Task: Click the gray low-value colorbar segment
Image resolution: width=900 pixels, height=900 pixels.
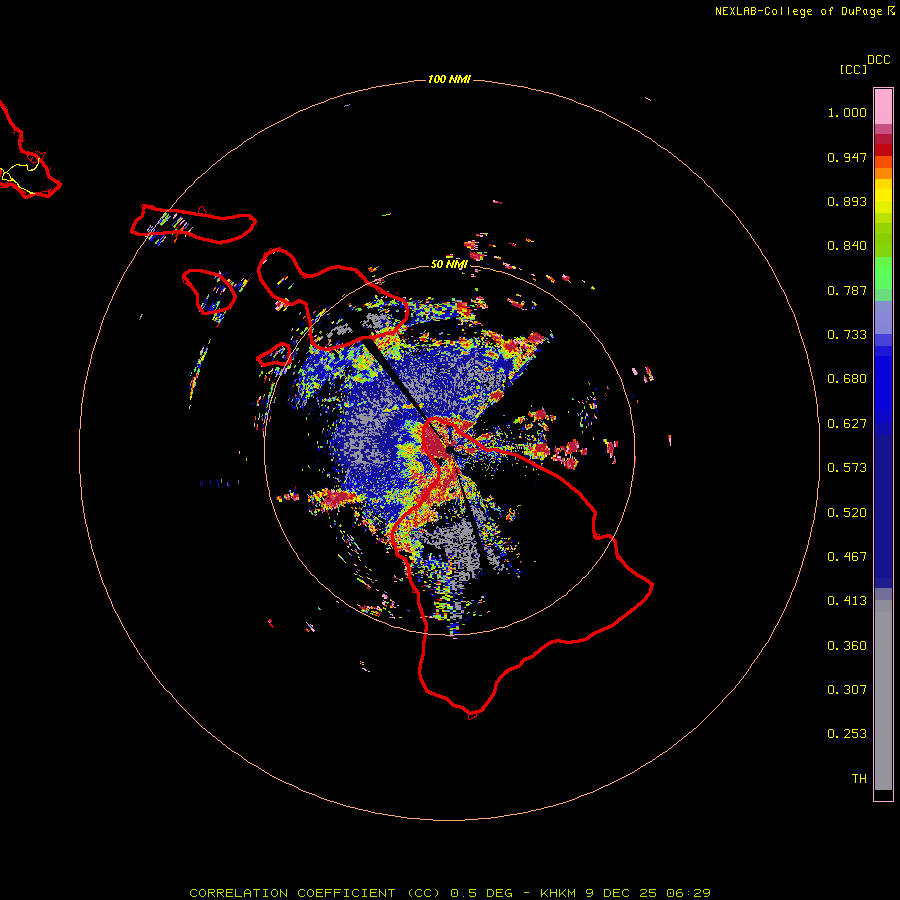Action: pos(883,695)
